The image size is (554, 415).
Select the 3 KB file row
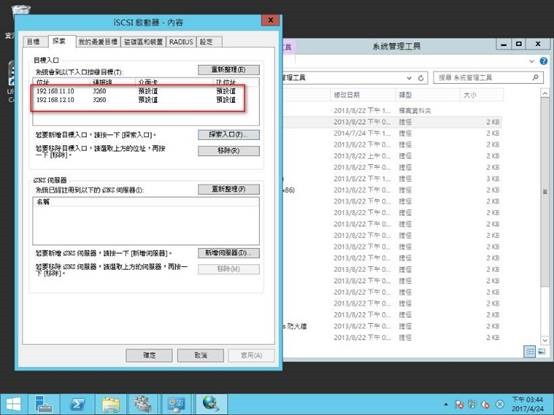(392, 179)
